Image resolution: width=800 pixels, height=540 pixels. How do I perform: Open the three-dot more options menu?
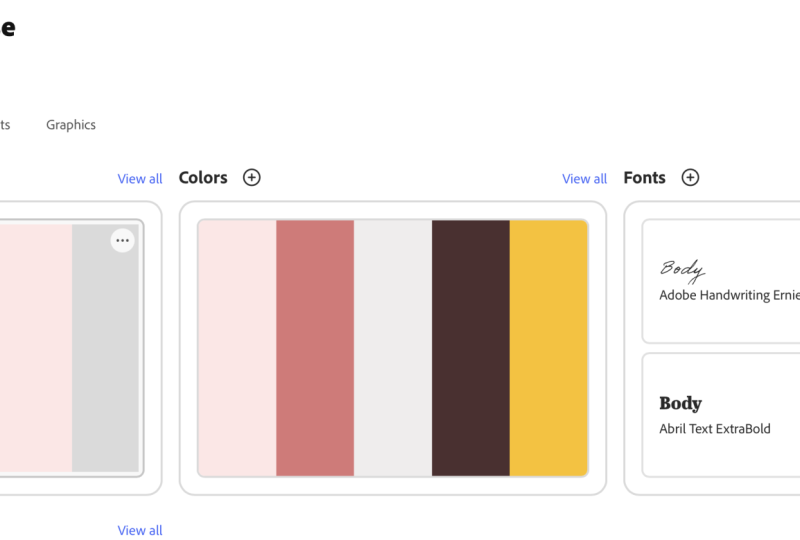point(122,240)
